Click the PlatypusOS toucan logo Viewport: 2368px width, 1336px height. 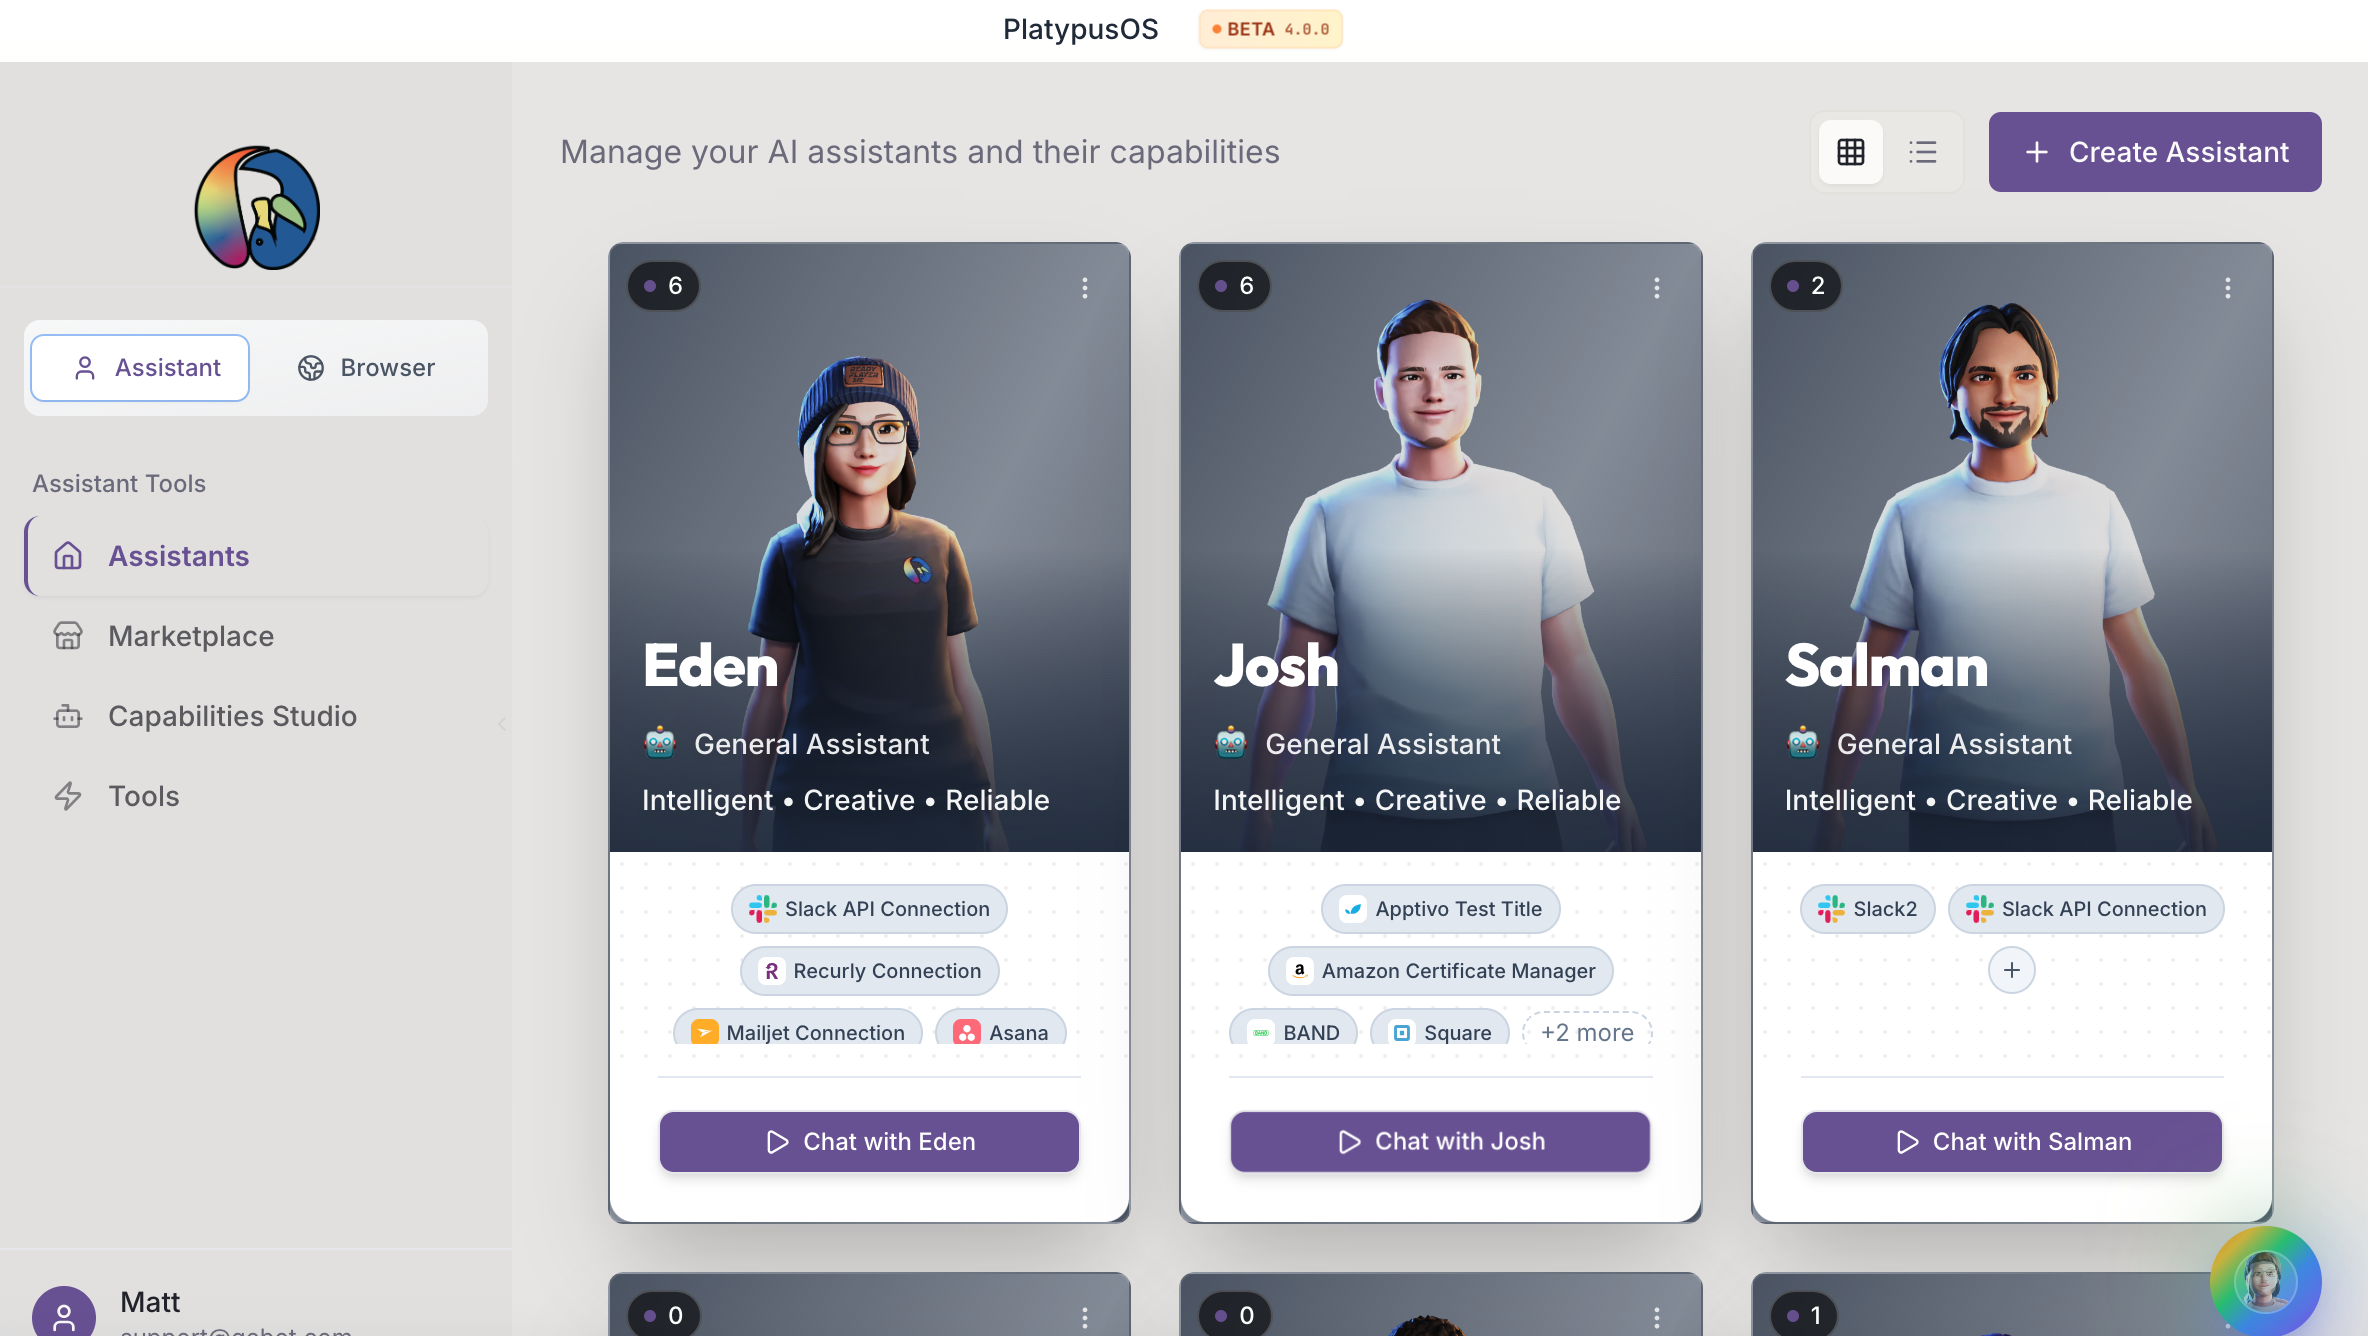coord(257,208)
